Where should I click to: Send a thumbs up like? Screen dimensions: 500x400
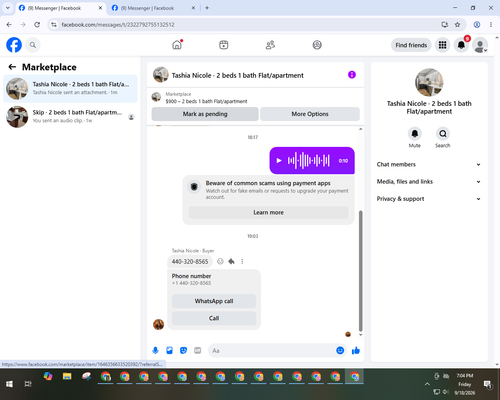click(x=356, y=350)
